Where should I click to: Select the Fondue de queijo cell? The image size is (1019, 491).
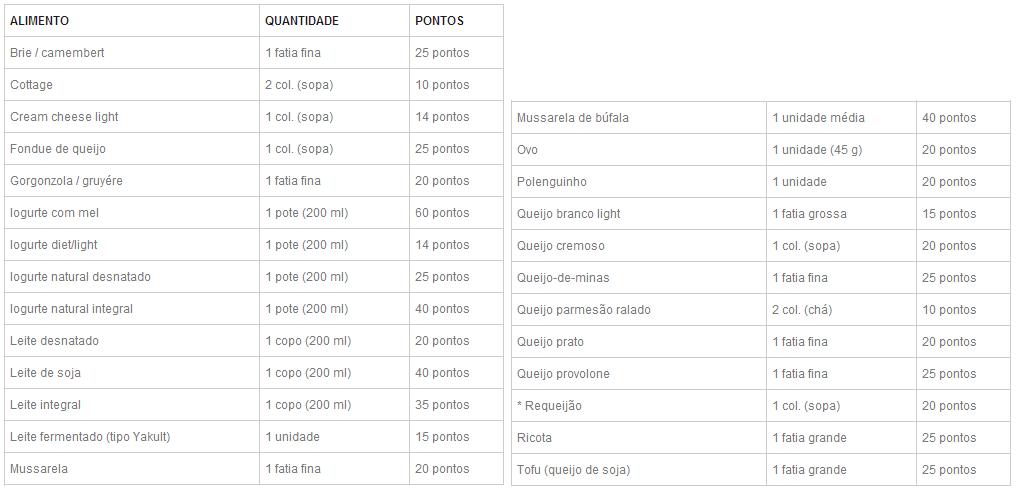pyautogui.click(x=58, y=149)
